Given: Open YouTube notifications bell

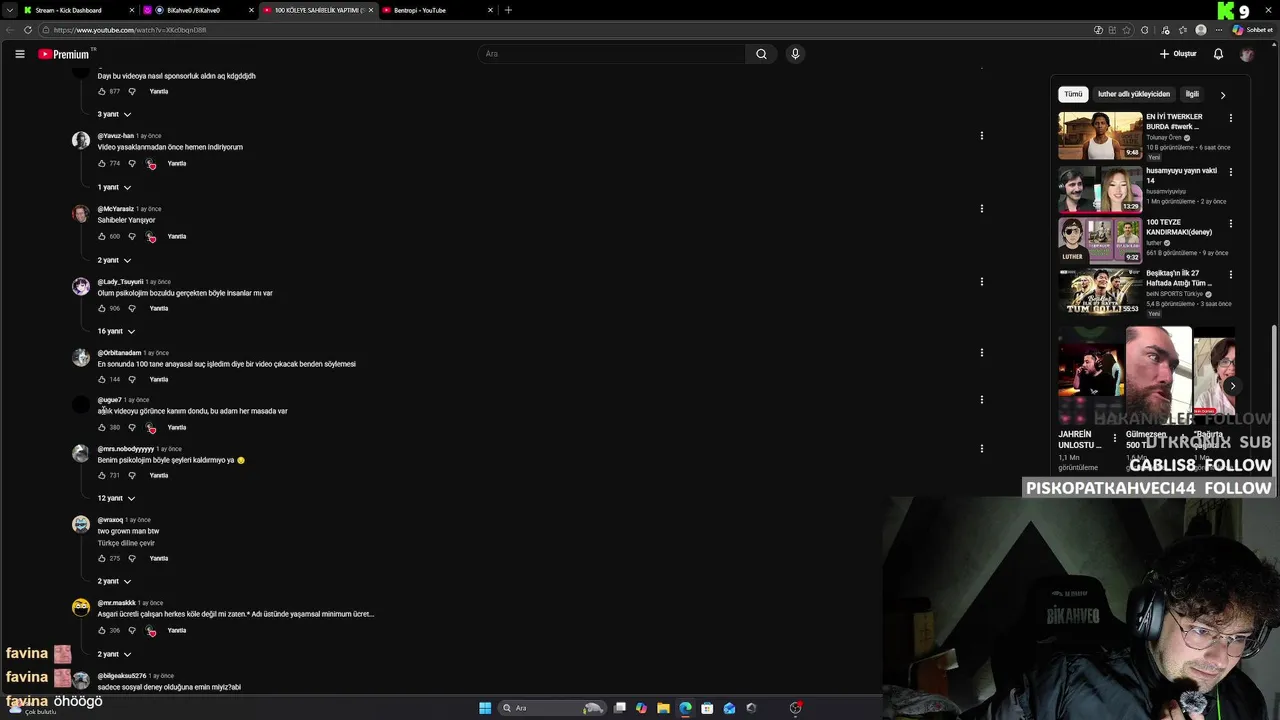Looking at the screenshot, I should [1218, 54].
